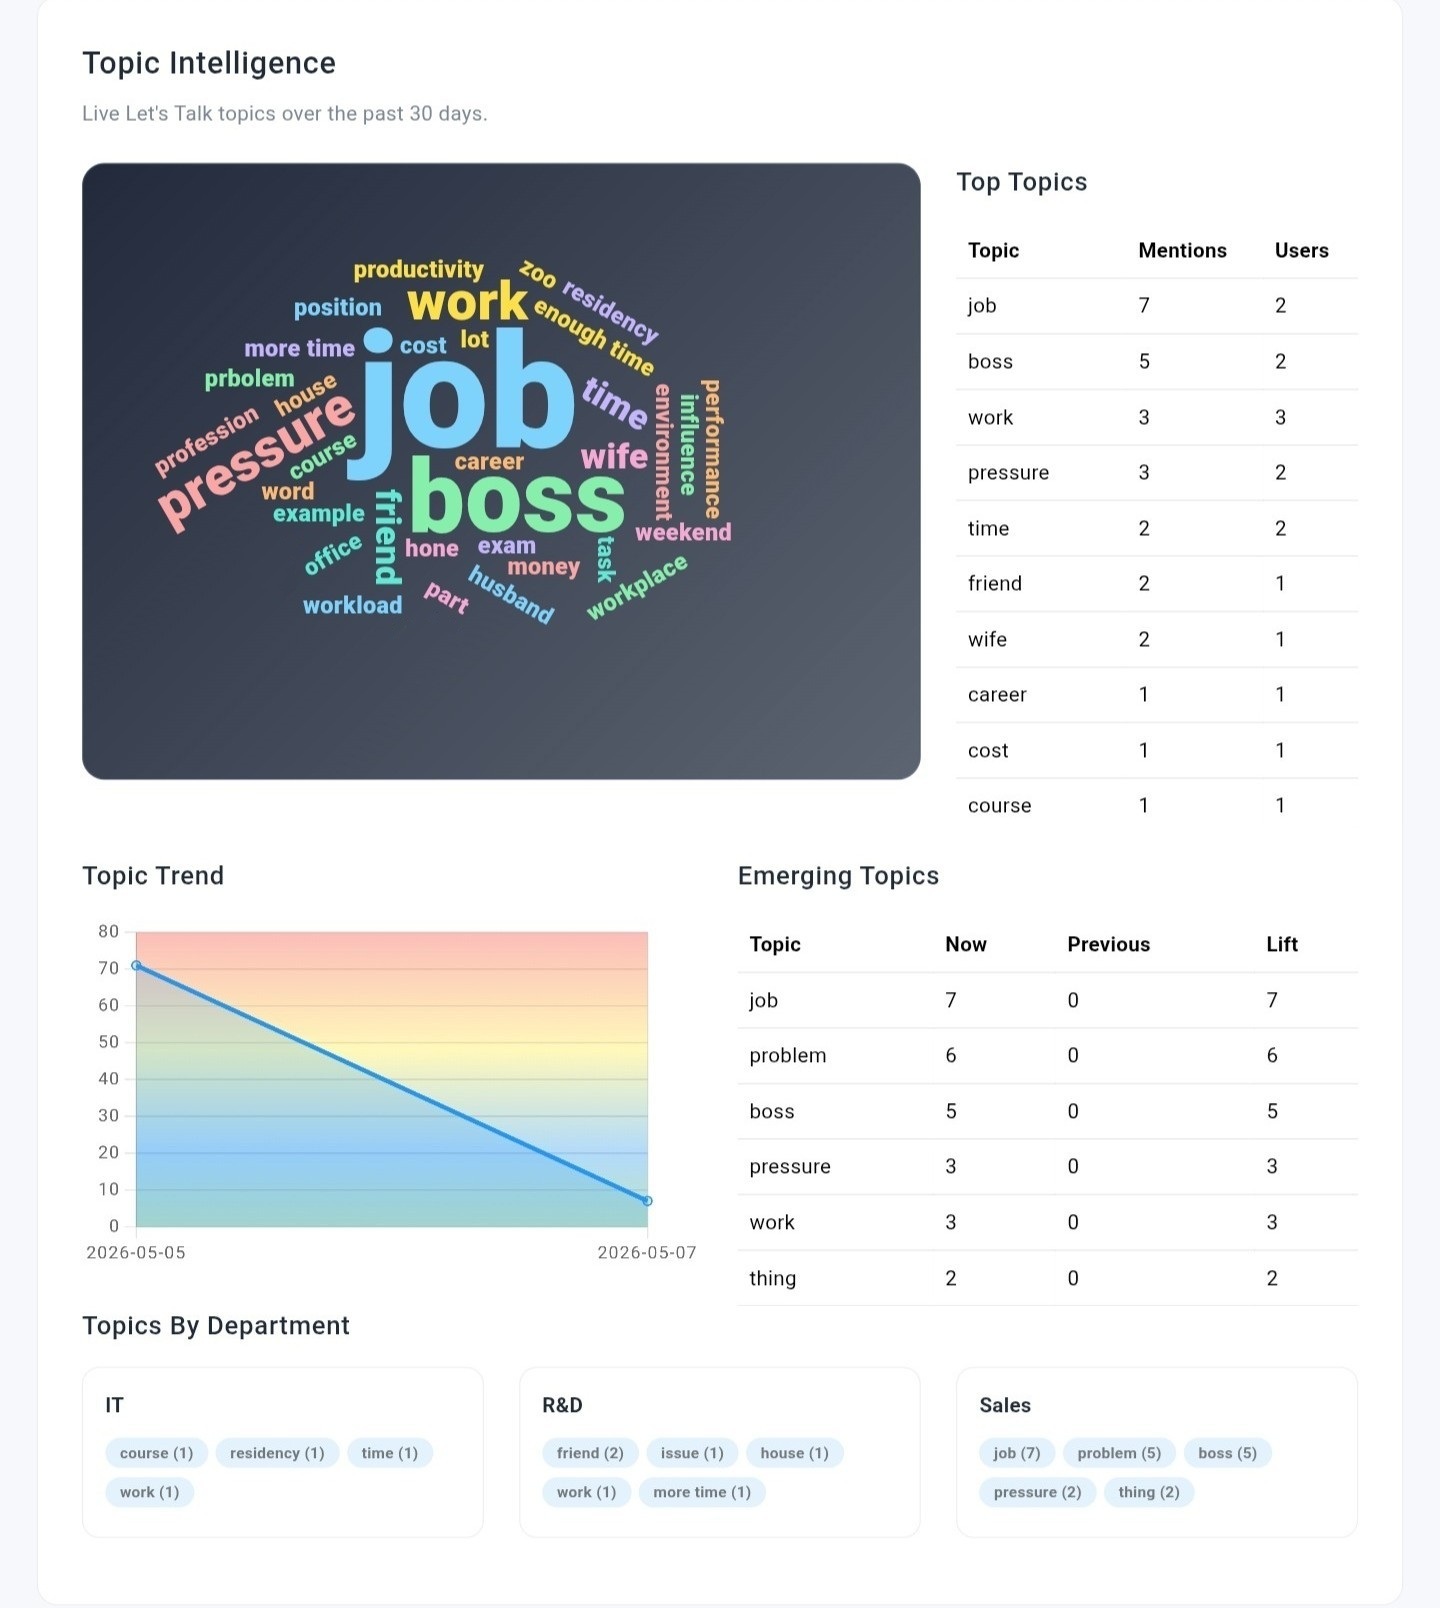Select the 'boss' row in the Top Topics table
This screenshot has width=1440, height=1608.
click(1157, 362)
